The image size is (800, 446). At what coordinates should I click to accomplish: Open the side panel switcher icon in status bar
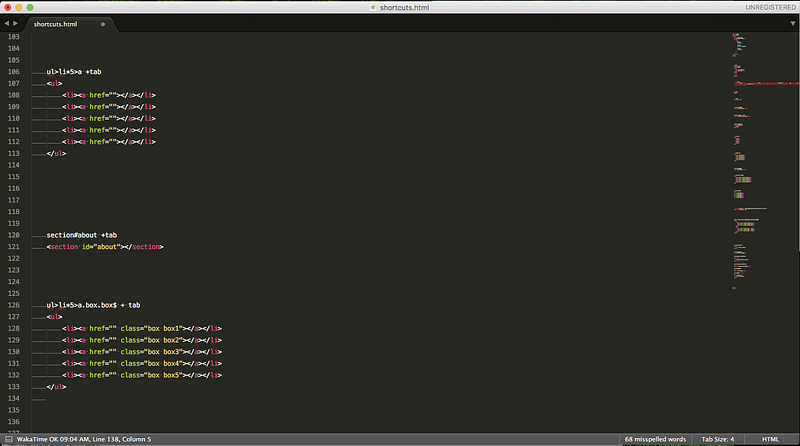tap(9, 439)
